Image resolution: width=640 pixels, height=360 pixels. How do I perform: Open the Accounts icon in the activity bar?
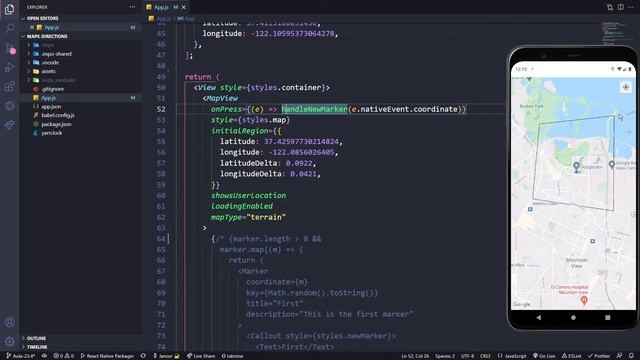(9, 322)
